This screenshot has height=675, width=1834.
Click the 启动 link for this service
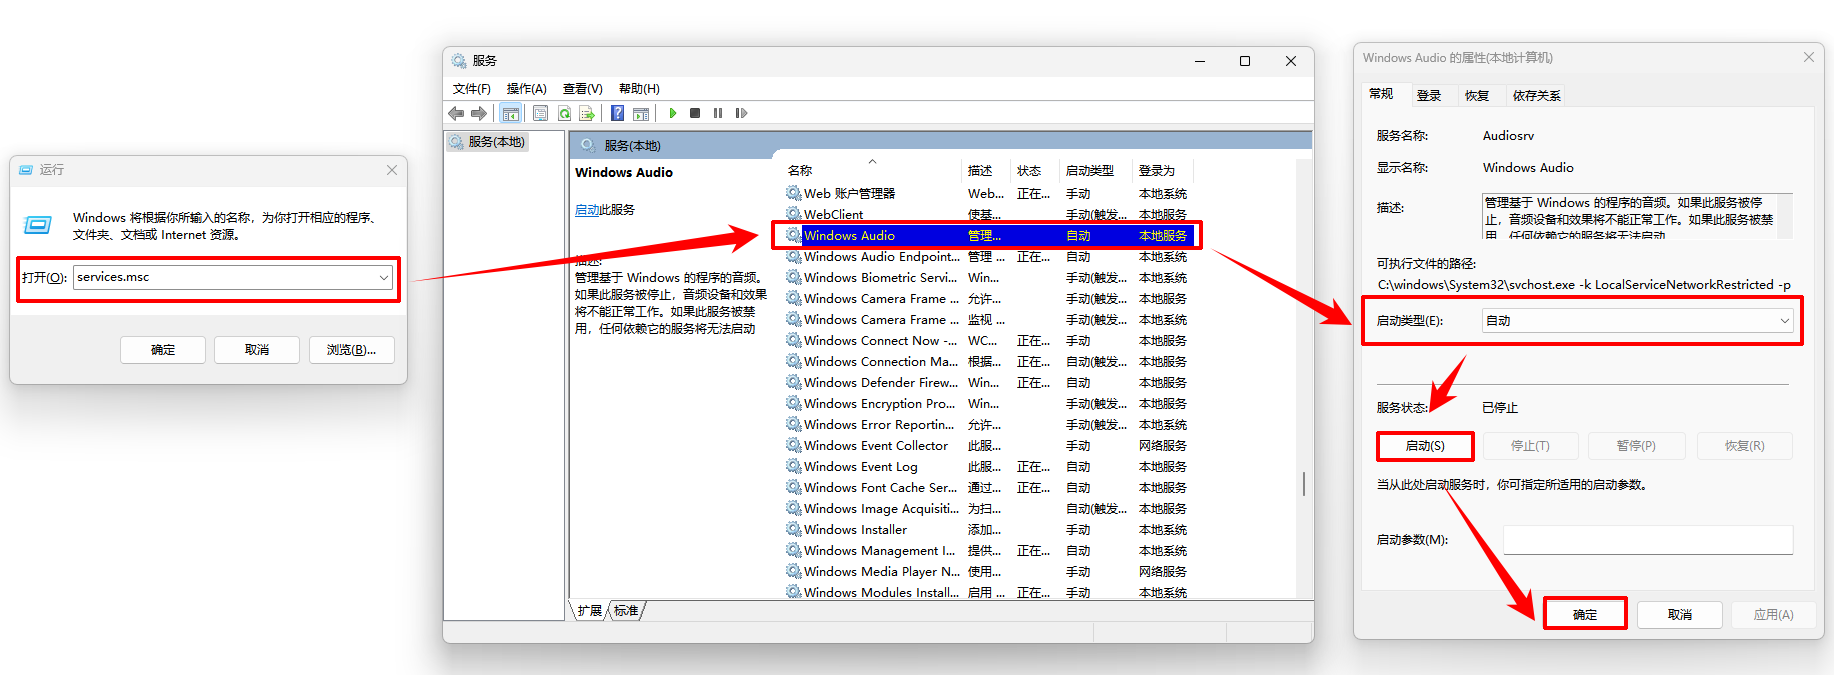pyautogui.click(x=587, y=210)
